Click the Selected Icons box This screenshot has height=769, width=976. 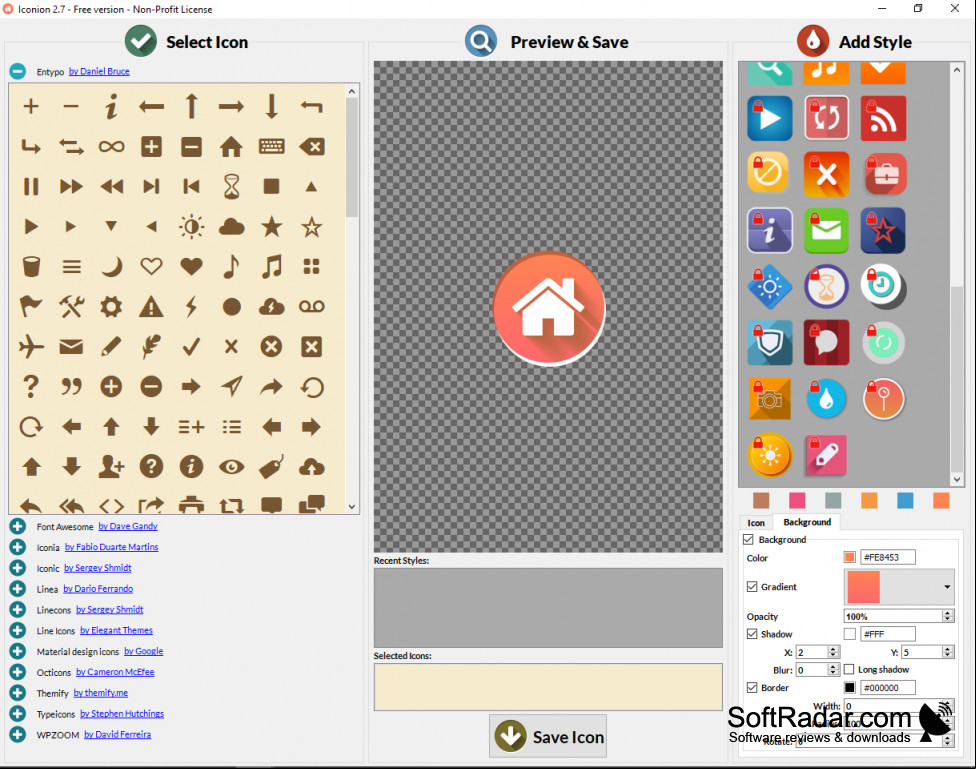tap(548, 687)
